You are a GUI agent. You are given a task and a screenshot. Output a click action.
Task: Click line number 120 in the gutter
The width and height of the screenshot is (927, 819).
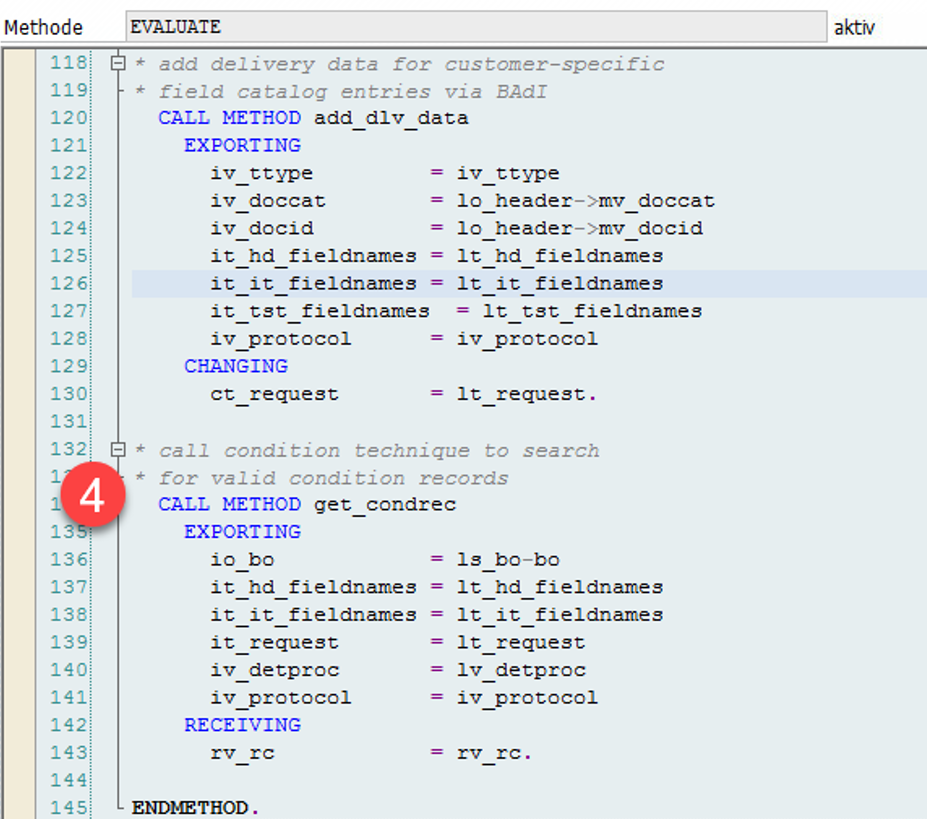click(69, 118)
